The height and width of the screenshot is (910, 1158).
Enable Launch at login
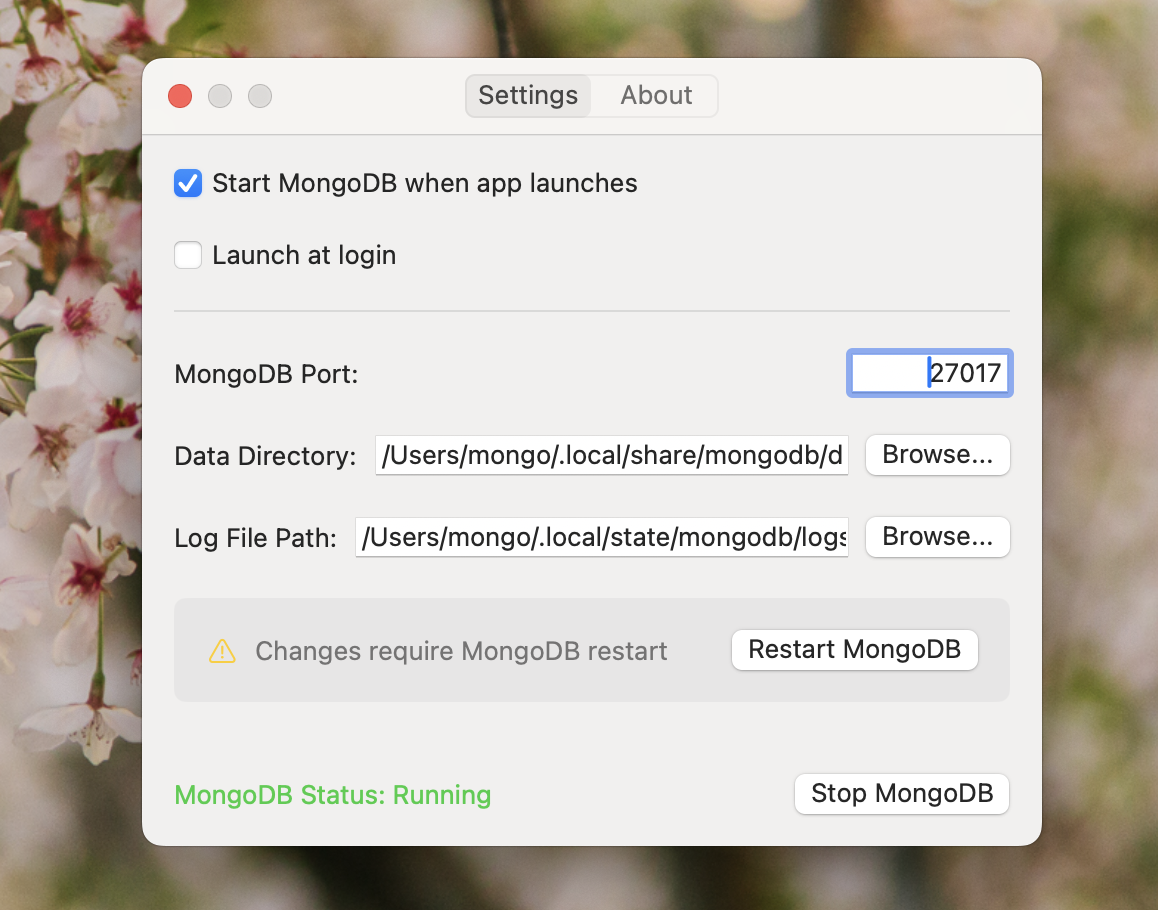tap(187, 255)
